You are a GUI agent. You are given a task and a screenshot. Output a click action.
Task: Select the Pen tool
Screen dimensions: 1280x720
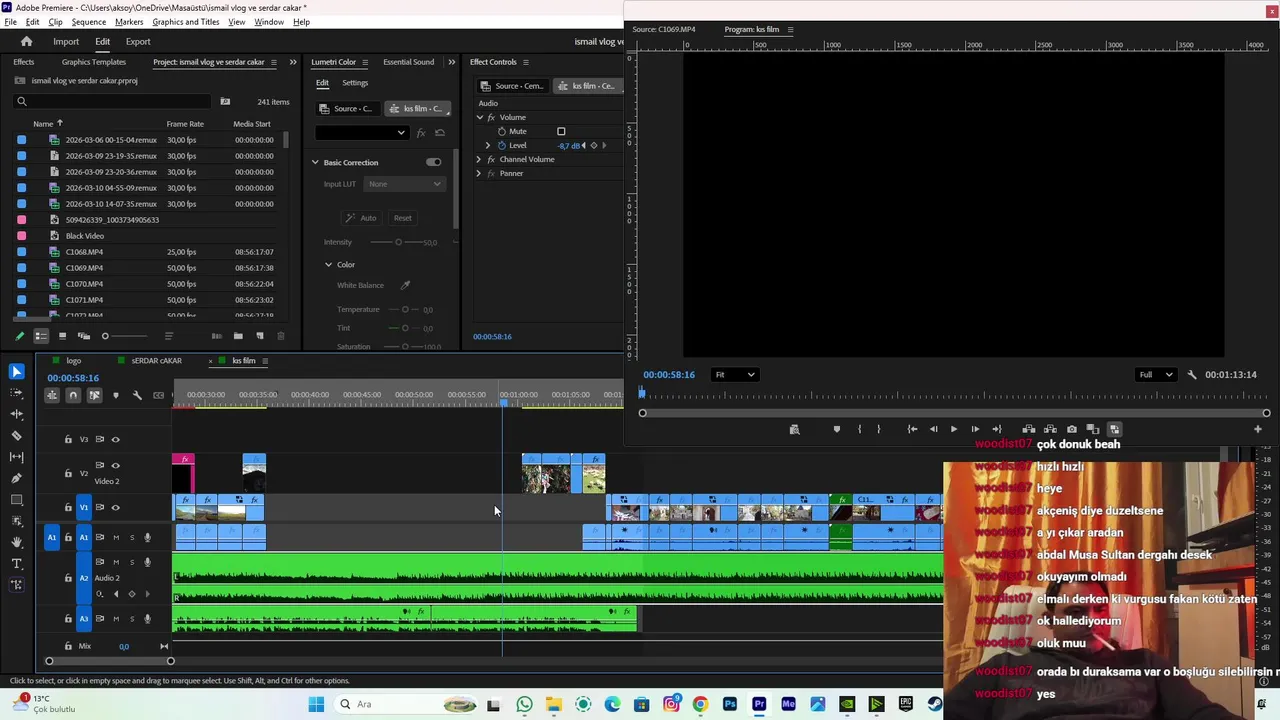[16, 478]
